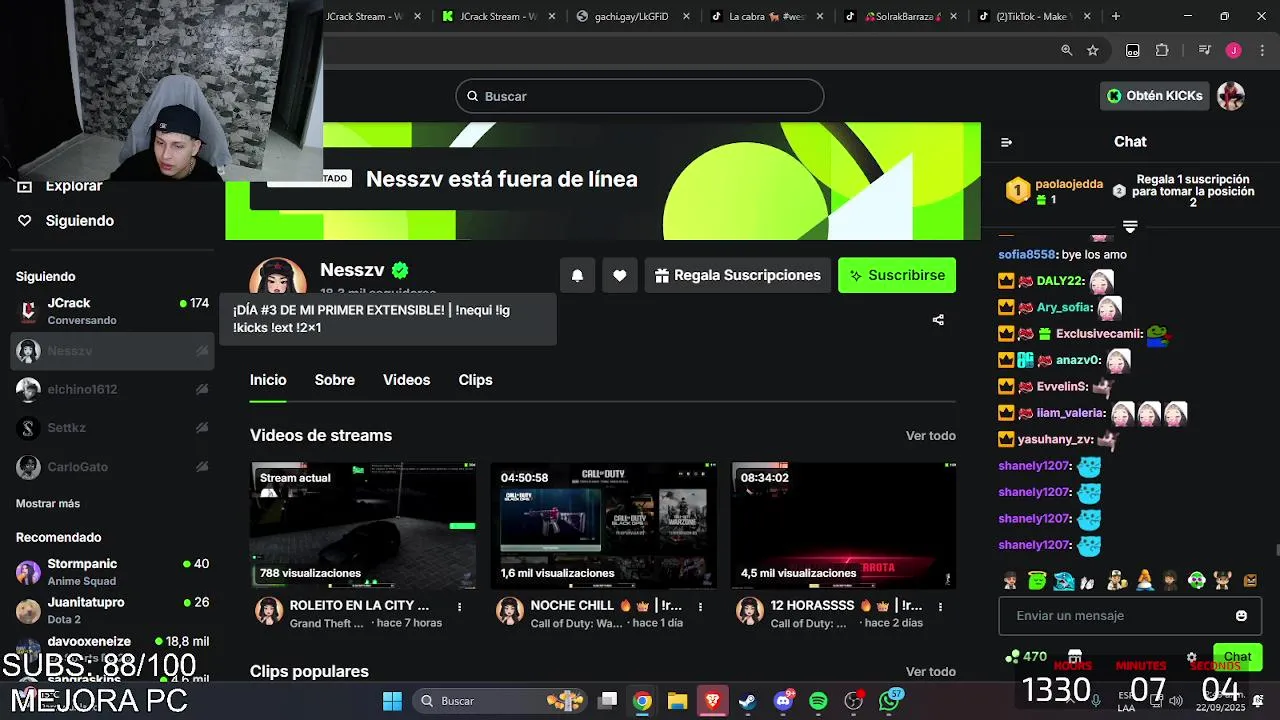
Task: Click the user profile avatar in Kick header
Action: click(1230, 96)
